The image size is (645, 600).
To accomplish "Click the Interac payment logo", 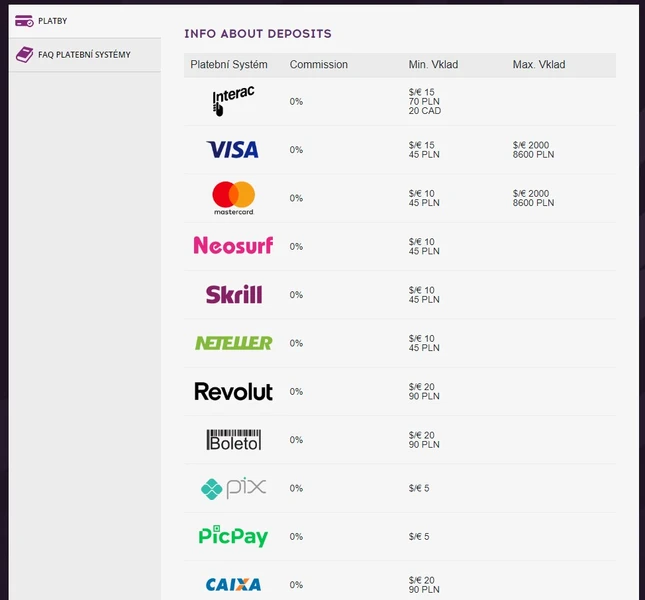I will tap(233, 100).
